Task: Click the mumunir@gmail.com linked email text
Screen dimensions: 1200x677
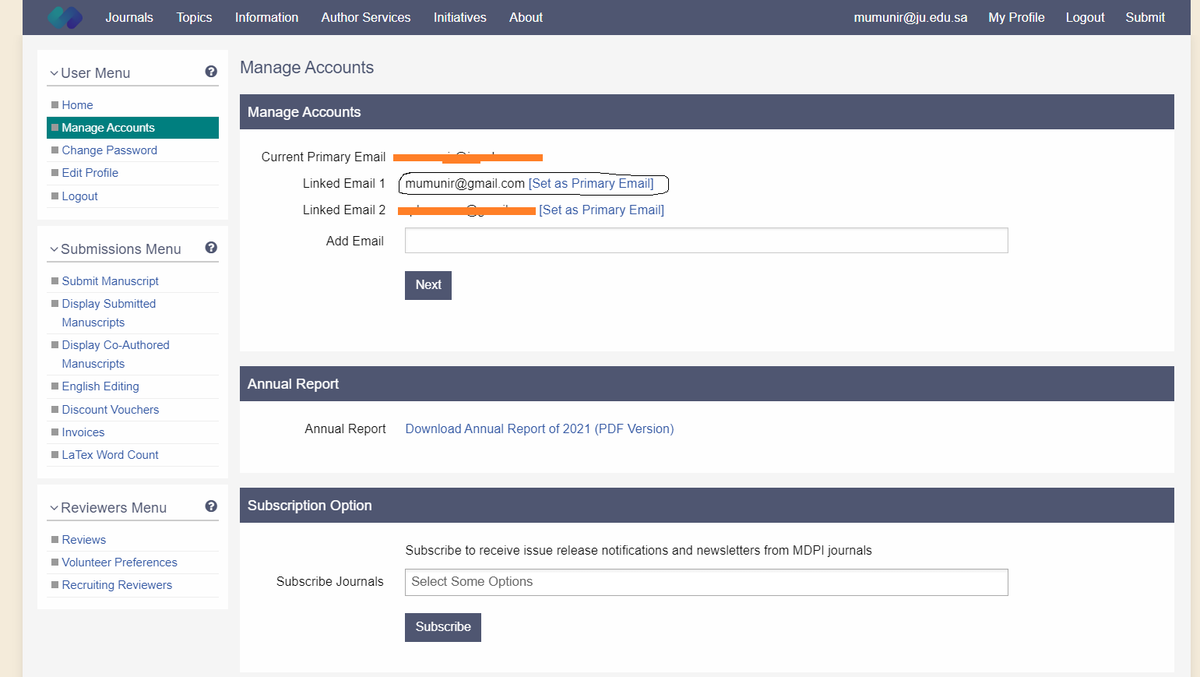Action: click(x=465, y=184)
